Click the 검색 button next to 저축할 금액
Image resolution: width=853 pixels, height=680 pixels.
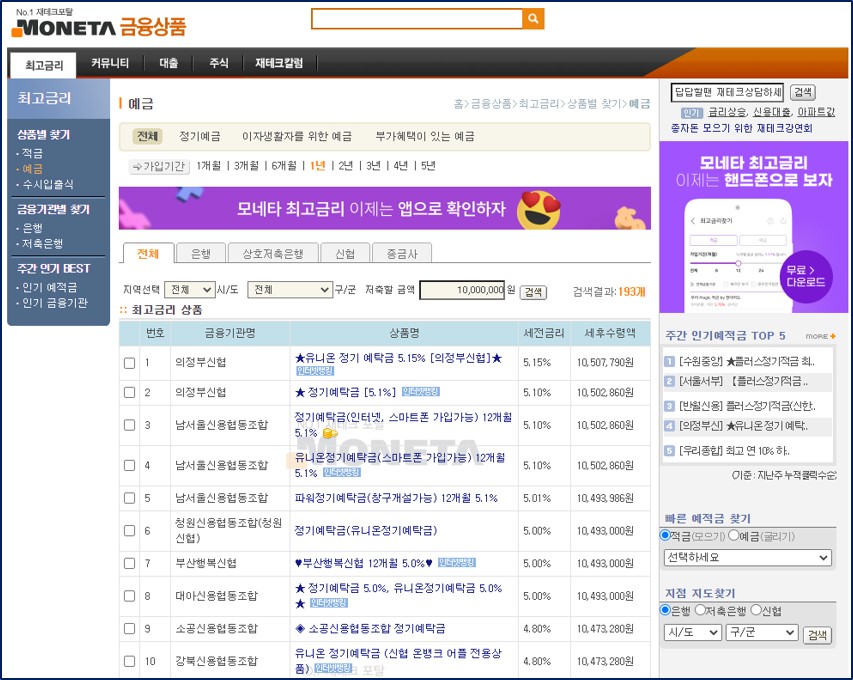tap(533, 292)
